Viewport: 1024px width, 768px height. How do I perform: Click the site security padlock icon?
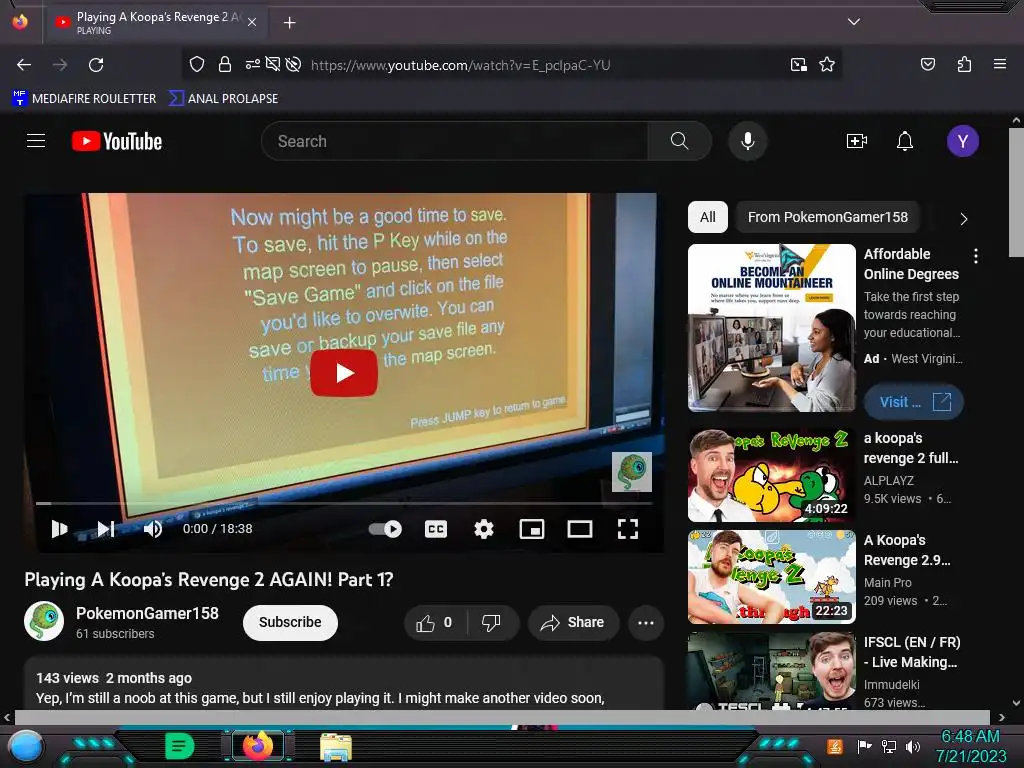(225, 64)
